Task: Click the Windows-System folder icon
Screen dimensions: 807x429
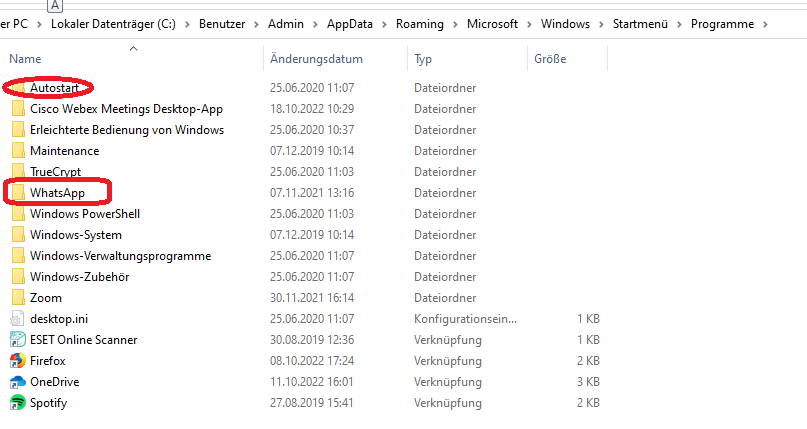Action: click(x=17, y=235)
